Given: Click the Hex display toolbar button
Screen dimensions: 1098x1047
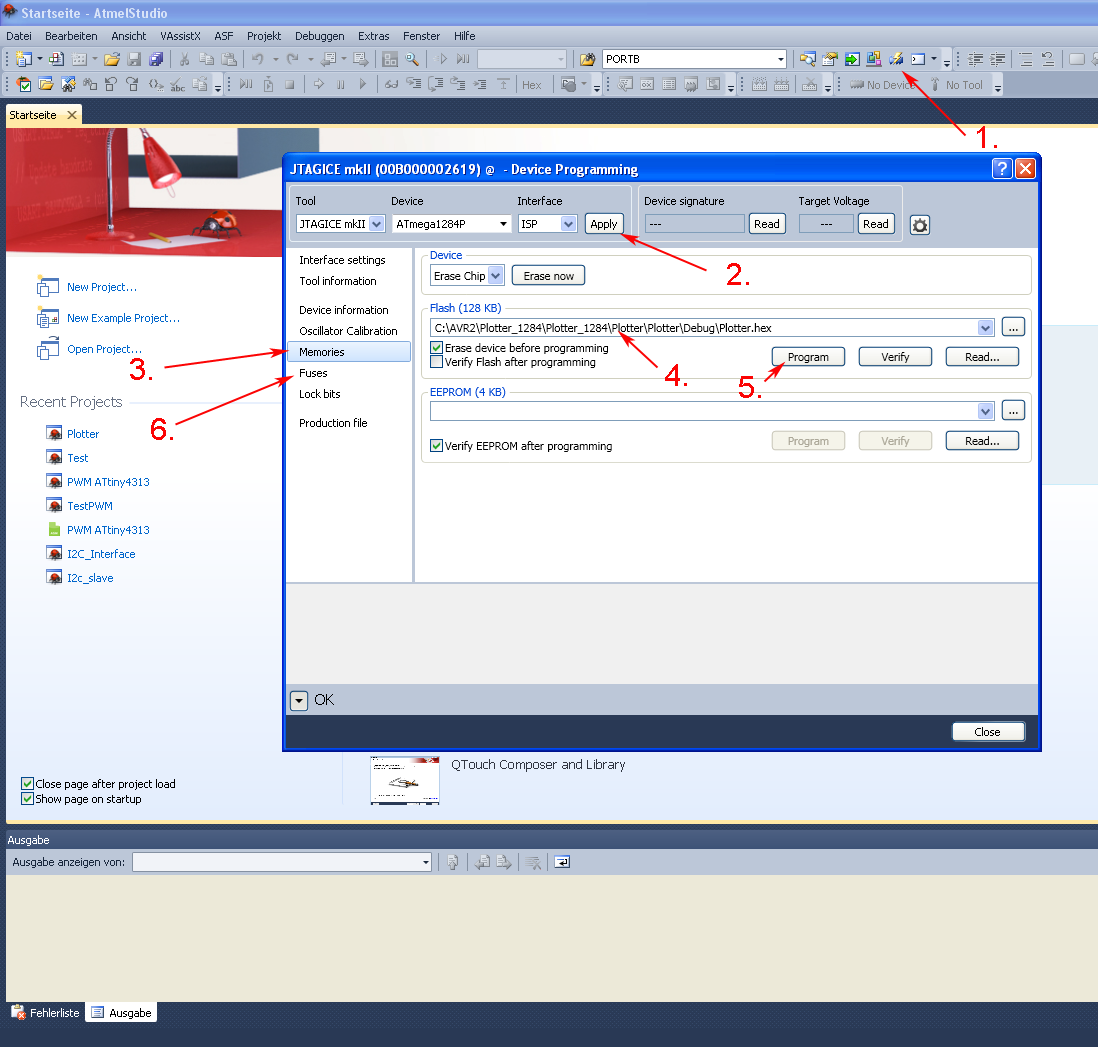Looking at the screenshot, I should tap(531, 85).
